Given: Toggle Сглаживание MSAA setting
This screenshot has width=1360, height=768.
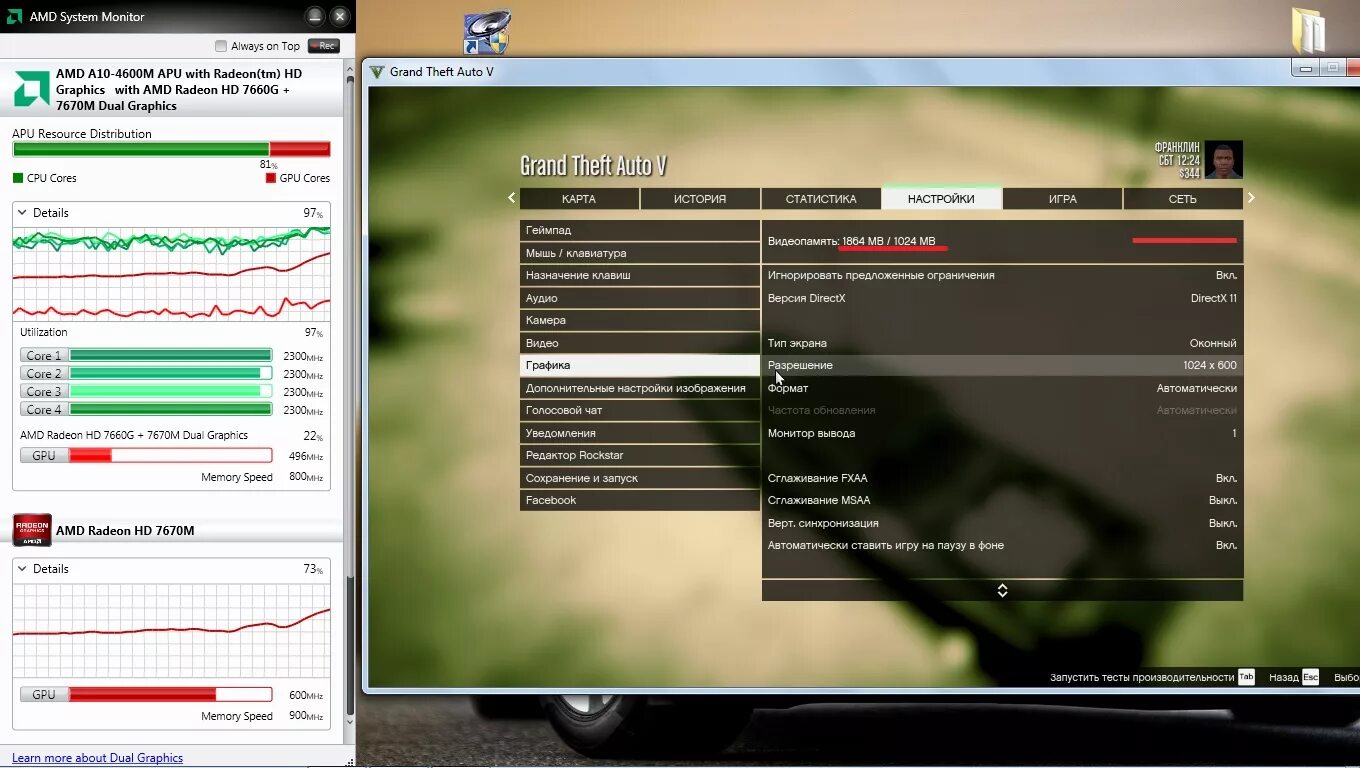Looking at the screenshot, I should pos(1002,501).
